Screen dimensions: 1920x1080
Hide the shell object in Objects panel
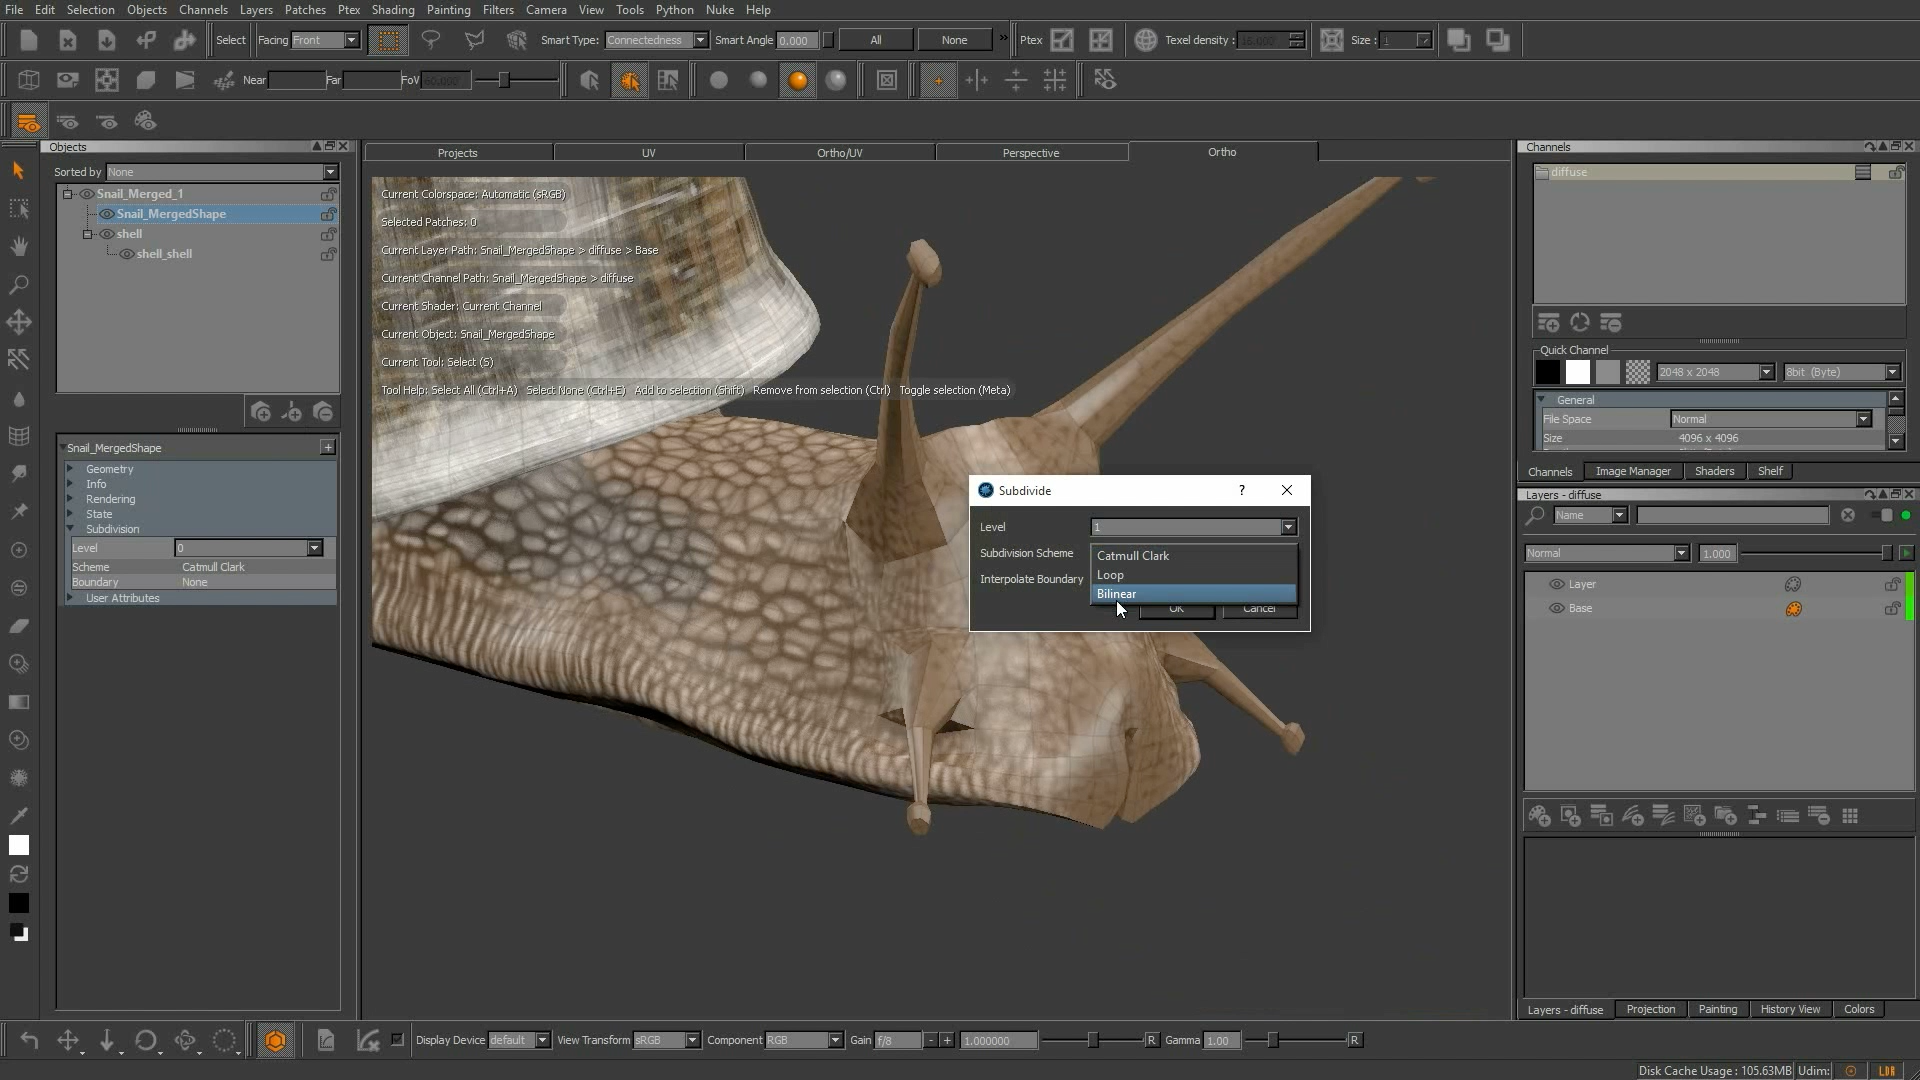[x=109, y=233]
